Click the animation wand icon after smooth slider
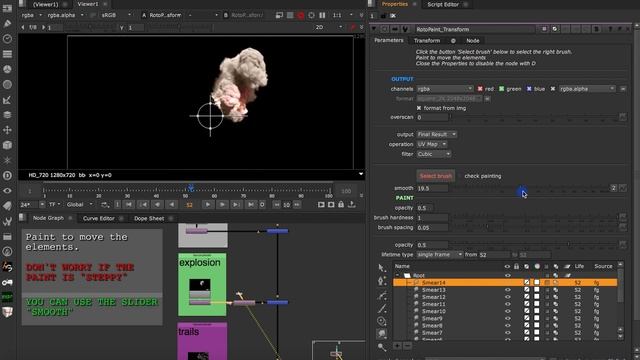The height and width of the screenshot is (360, 640). tap(622, 188)
